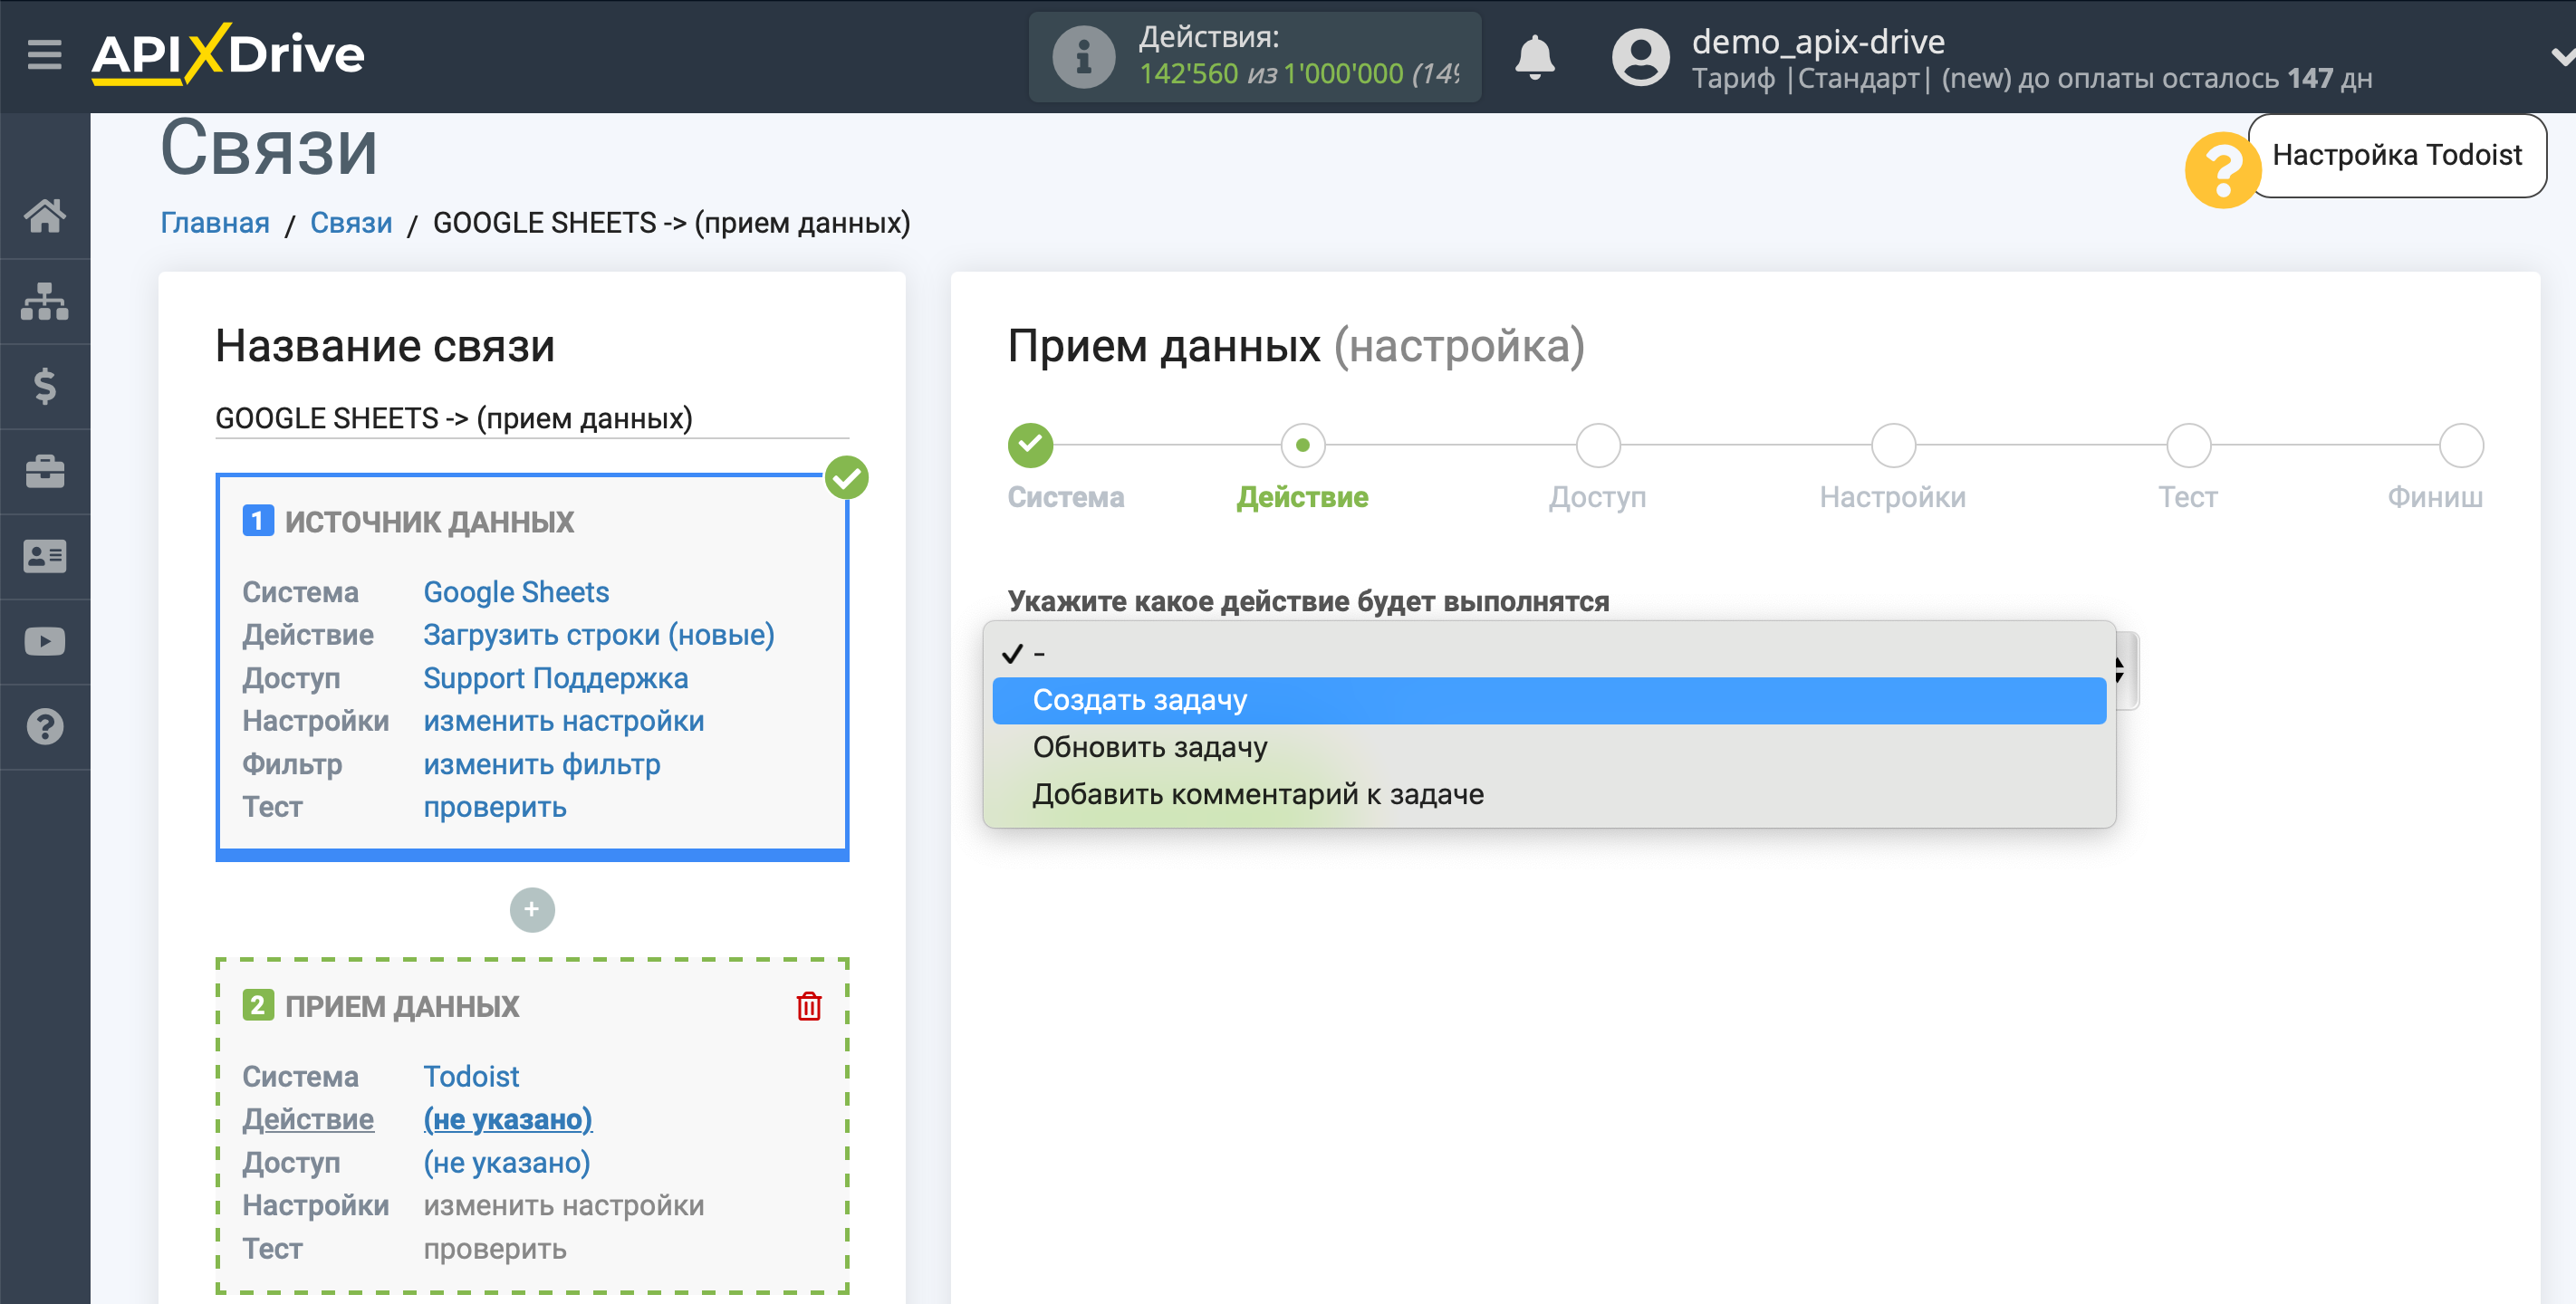Go to Доступ step circle
2576x1304 pixels.
[x=1597, y=445]
